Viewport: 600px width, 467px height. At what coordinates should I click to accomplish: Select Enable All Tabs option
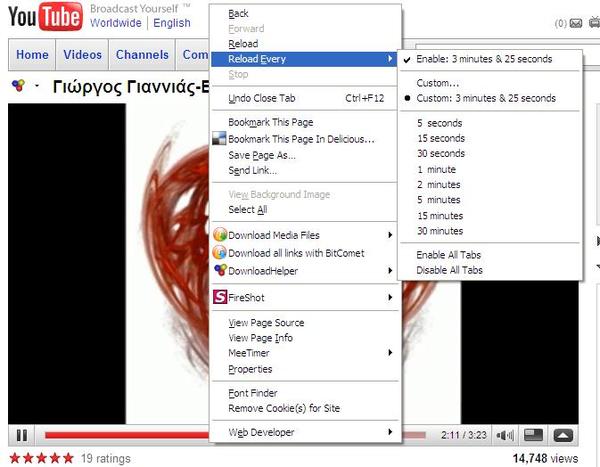[448, 255]
